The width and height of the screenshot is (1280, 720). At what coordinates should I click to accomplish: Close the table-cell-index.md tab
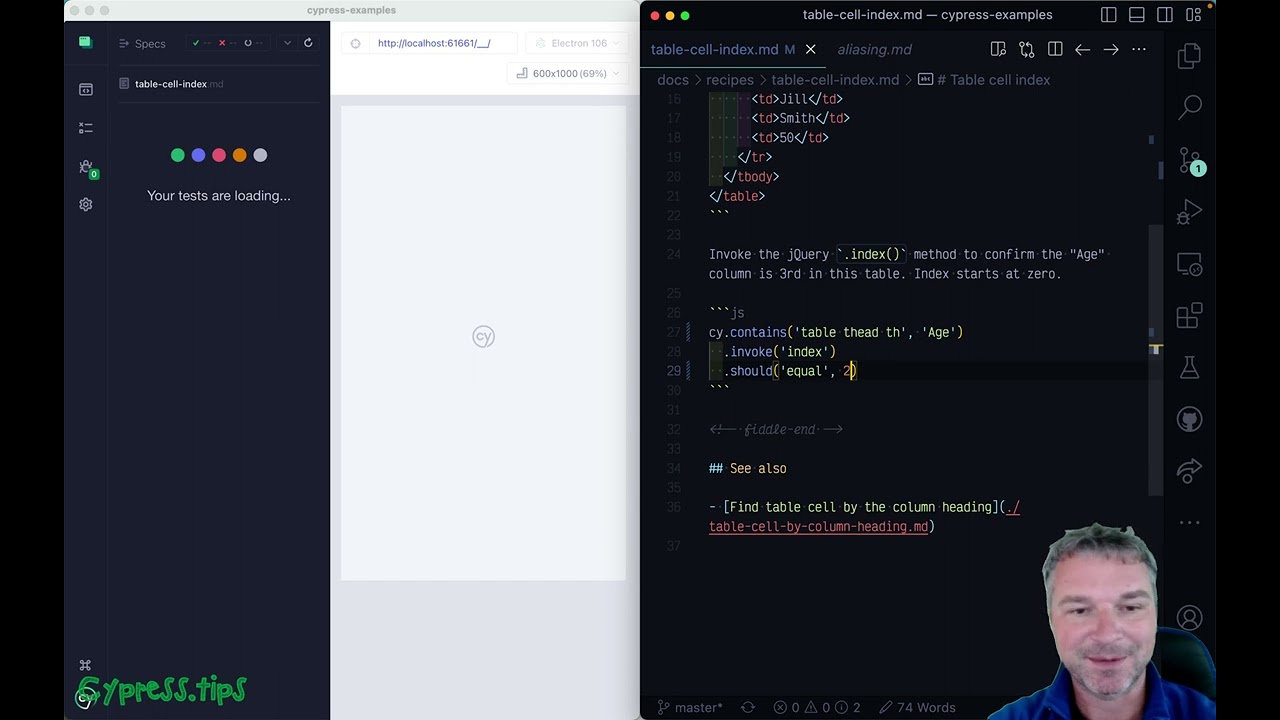811,50
